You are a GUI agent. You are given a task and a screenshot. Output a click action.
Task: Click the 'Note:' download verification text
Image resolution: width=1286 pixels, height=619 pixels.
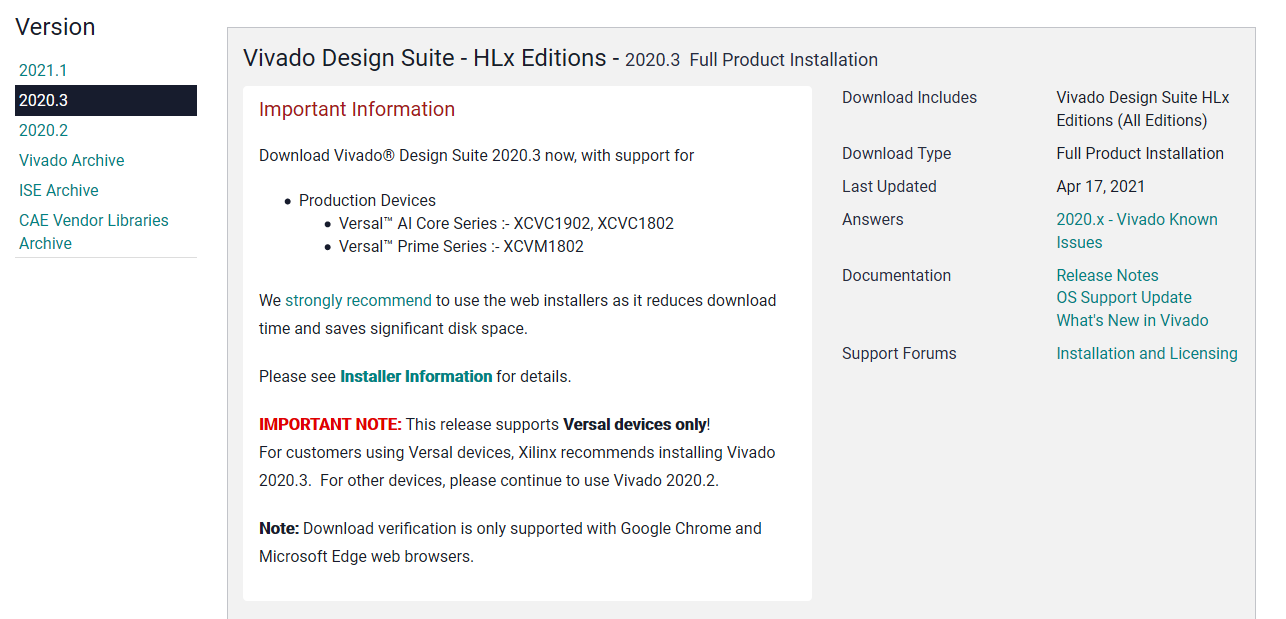(510, 542)
